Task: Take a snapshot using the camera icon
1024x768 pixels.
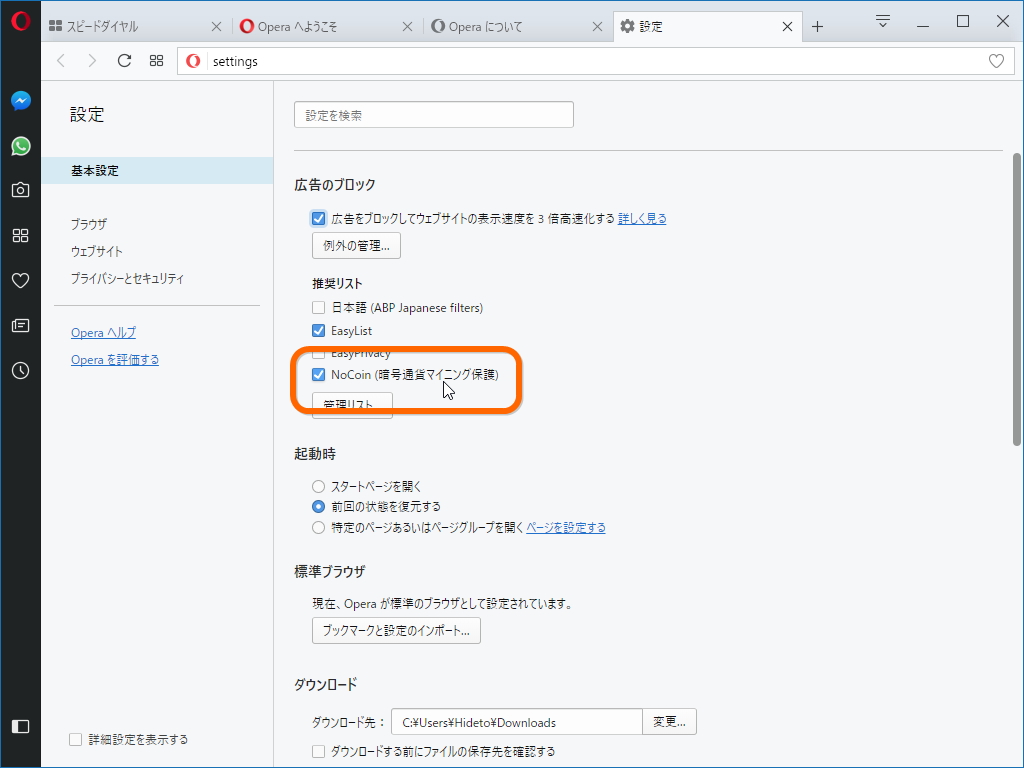Action: (20, 189)
